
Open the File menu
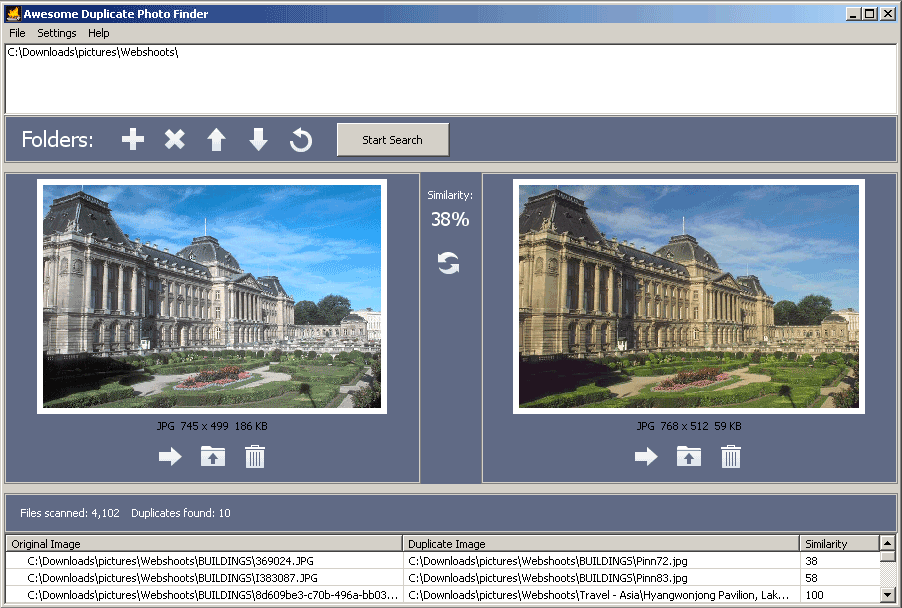(16, 32)
